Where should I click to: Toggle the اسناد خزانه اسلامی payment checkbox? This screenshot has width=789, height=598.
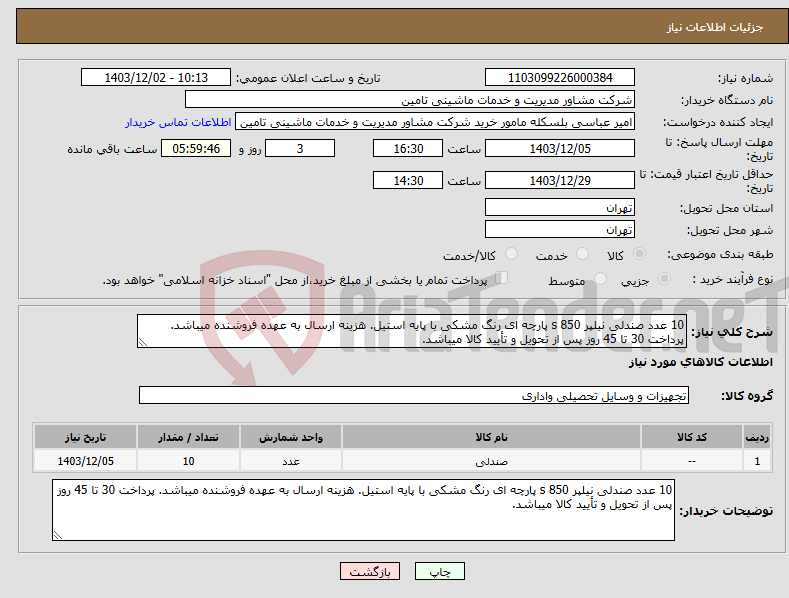(502, 278)
